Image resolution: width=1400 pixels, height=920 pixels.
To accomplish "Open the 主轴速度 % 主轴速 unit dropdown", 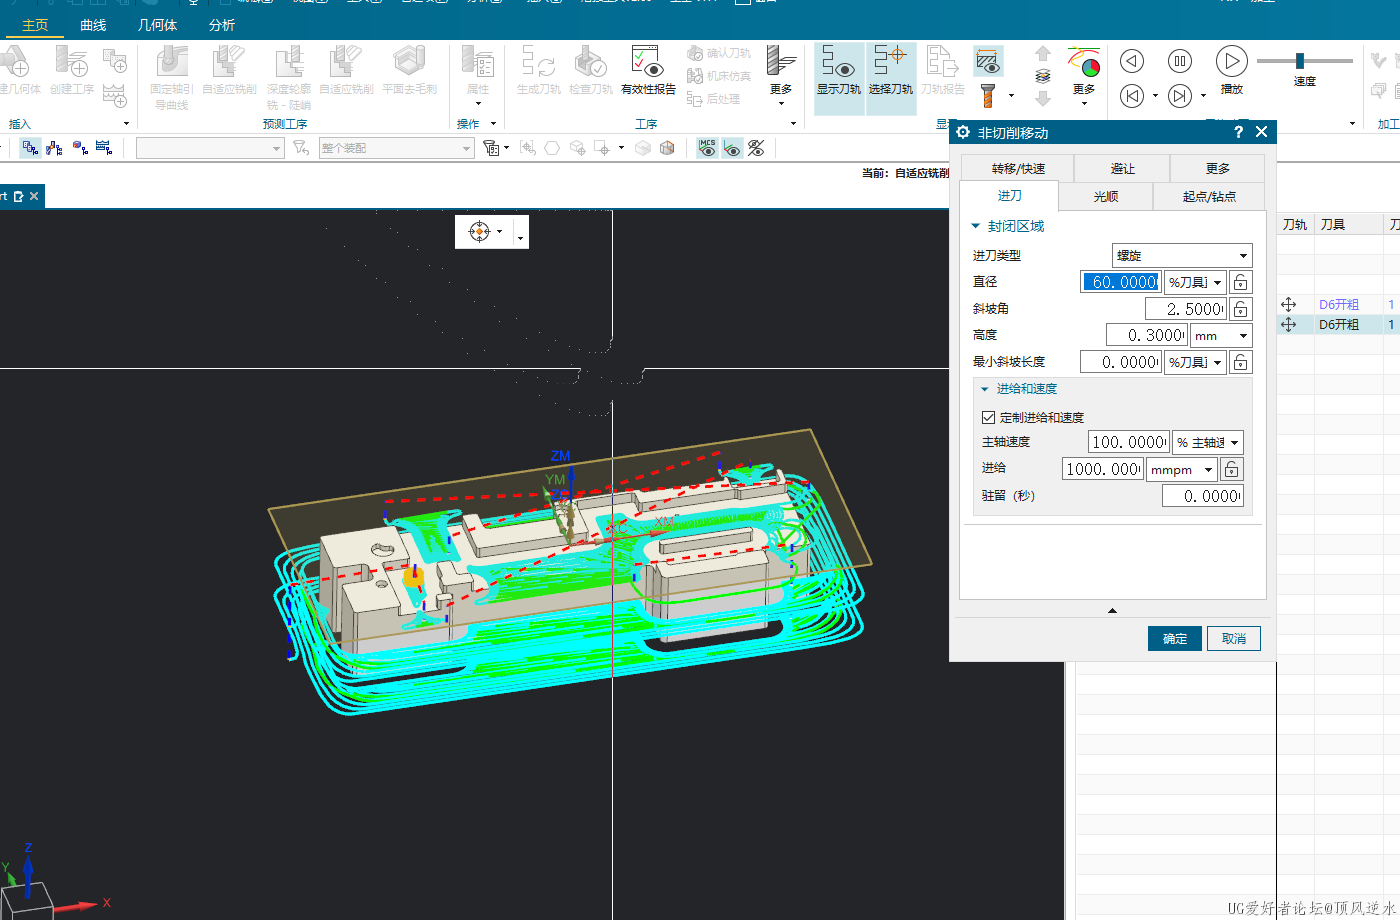I will click(1207, 442).
